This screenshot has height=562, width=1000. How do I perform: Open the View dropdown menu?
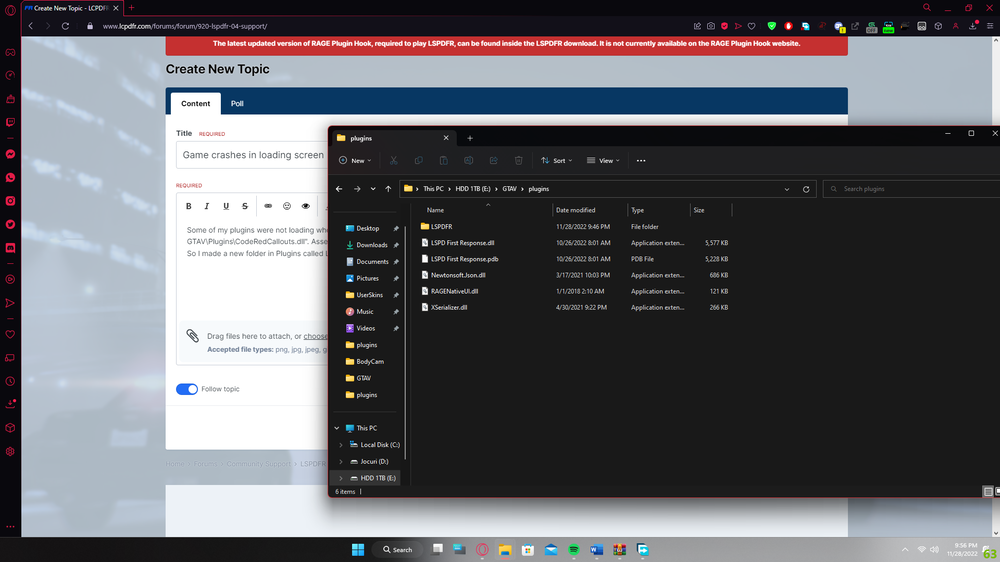pos(603,160)
